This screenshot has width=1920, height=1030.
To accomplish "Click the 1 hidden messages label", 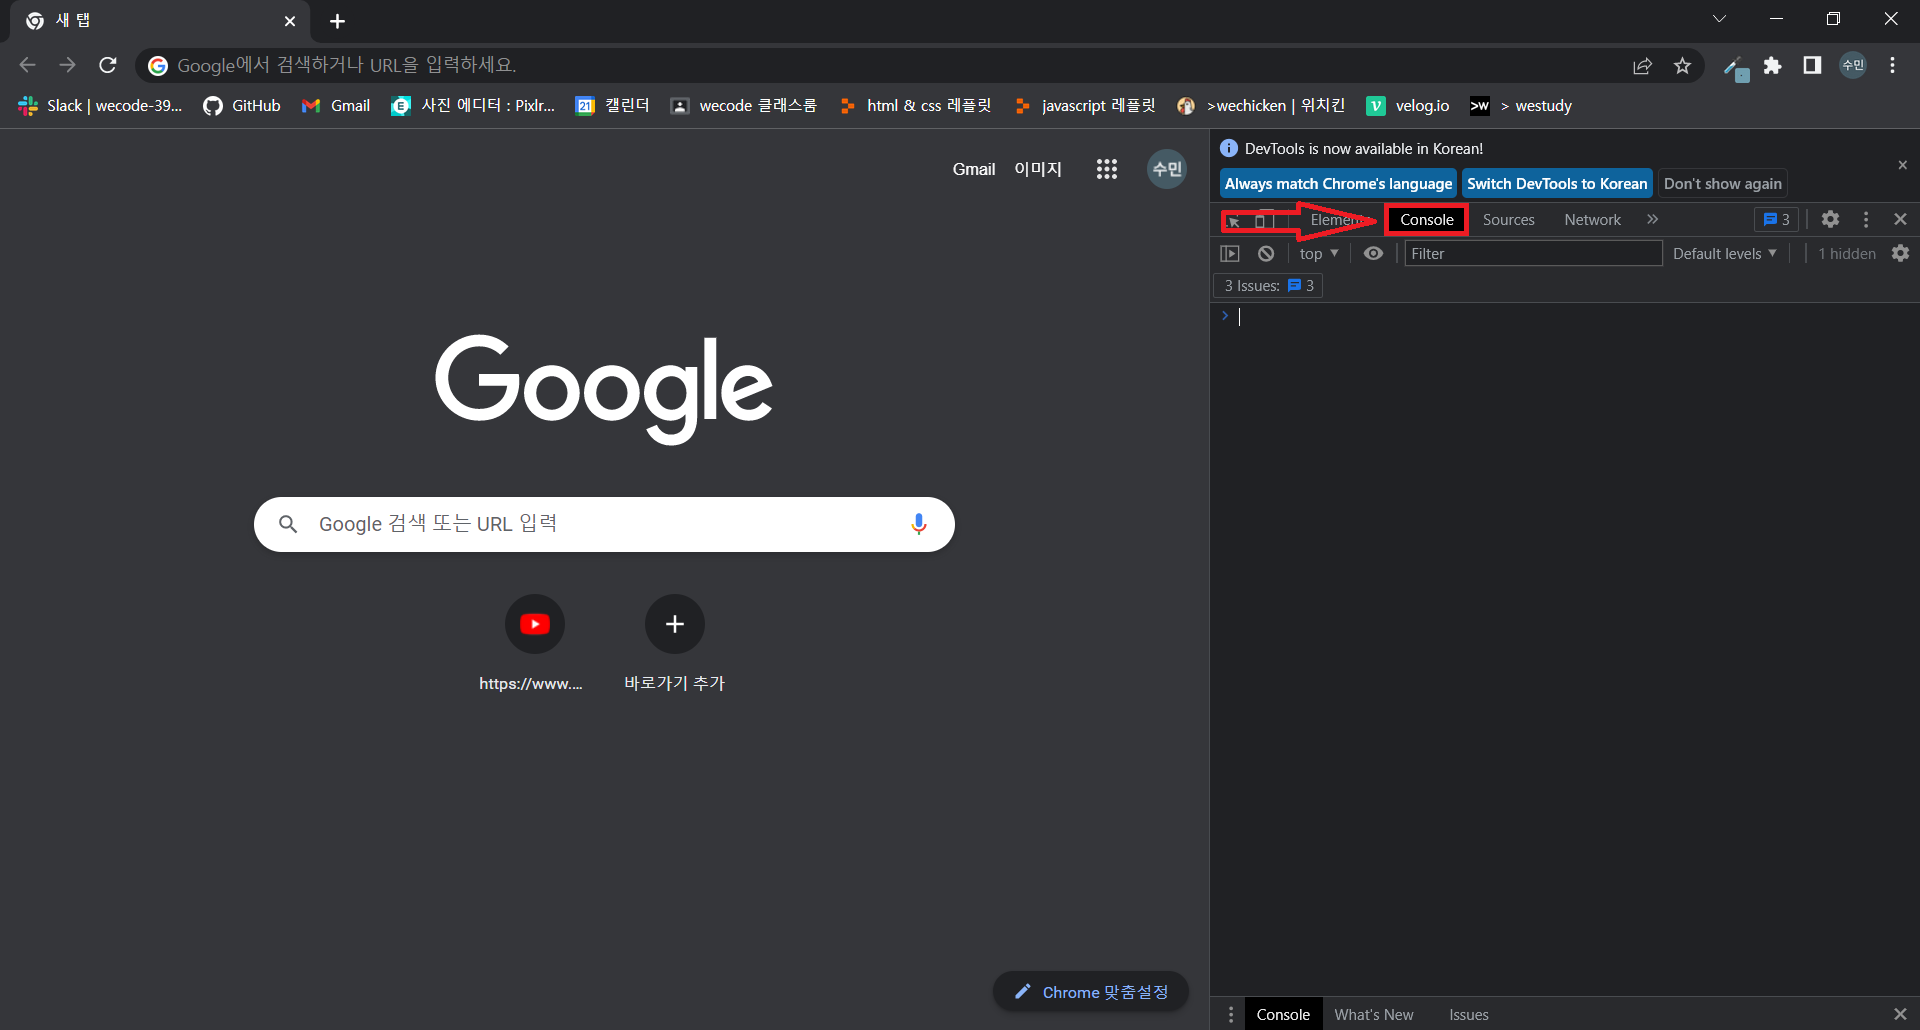I will click(1846, 254).
